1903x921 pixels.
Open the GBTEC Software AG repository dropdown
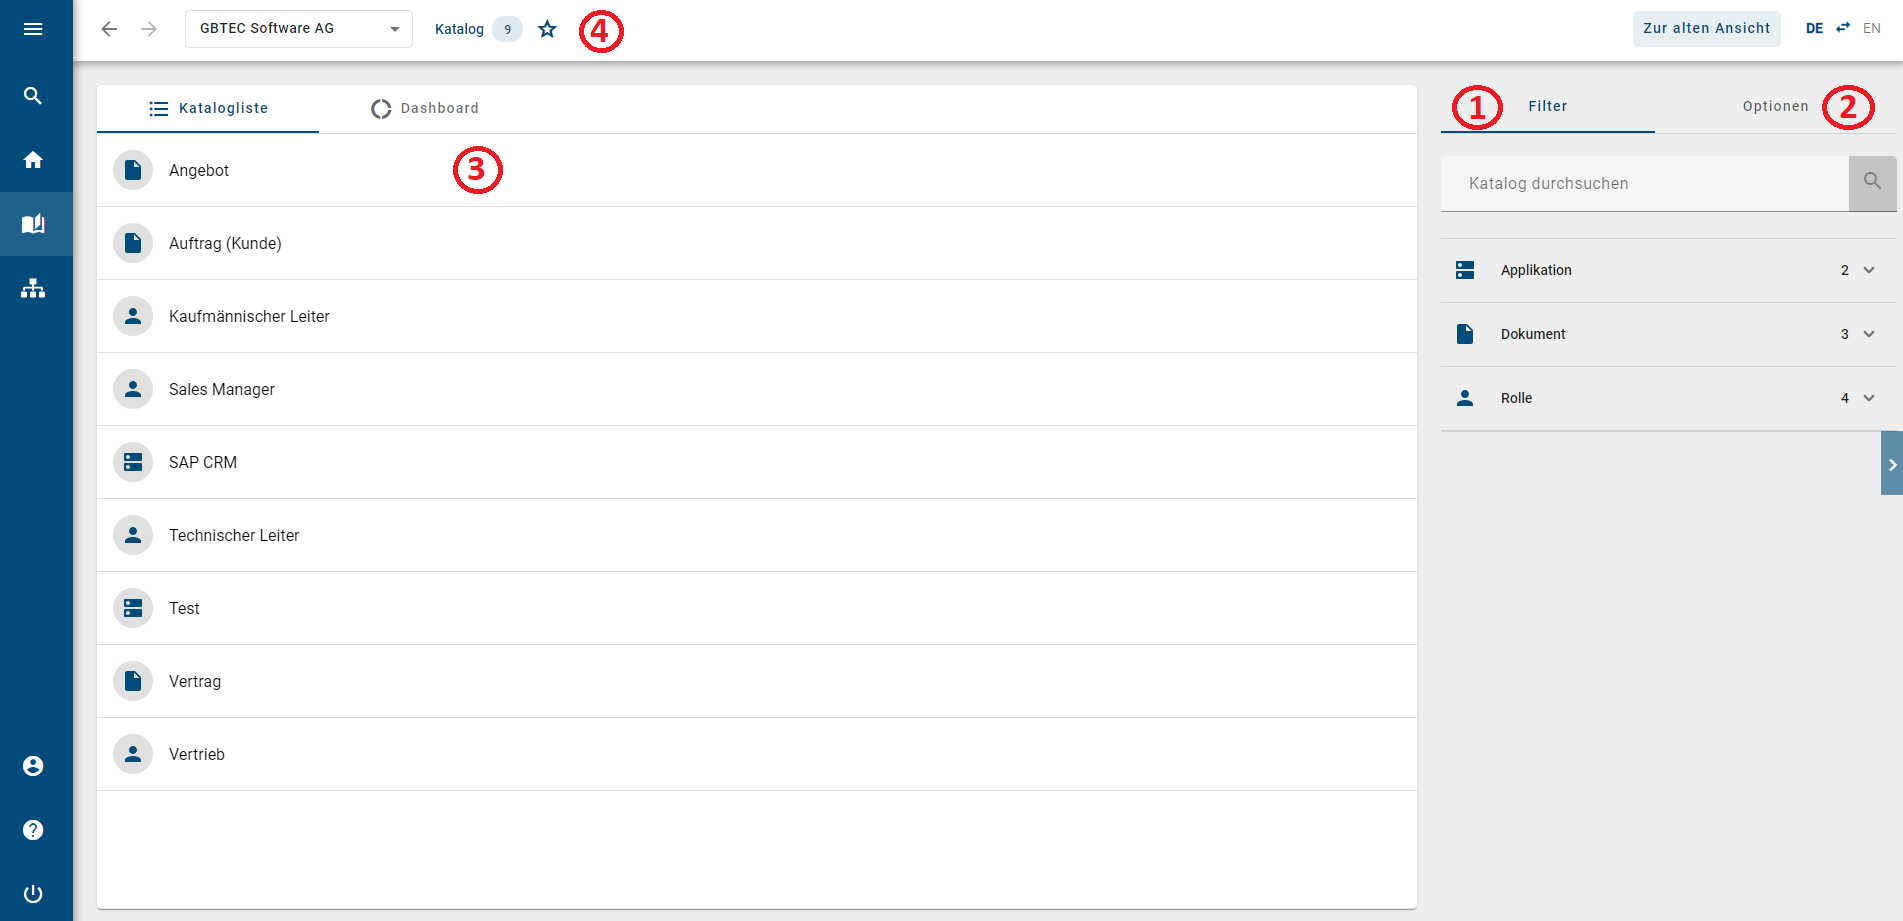pyautogui.click(x=298, y=29)
